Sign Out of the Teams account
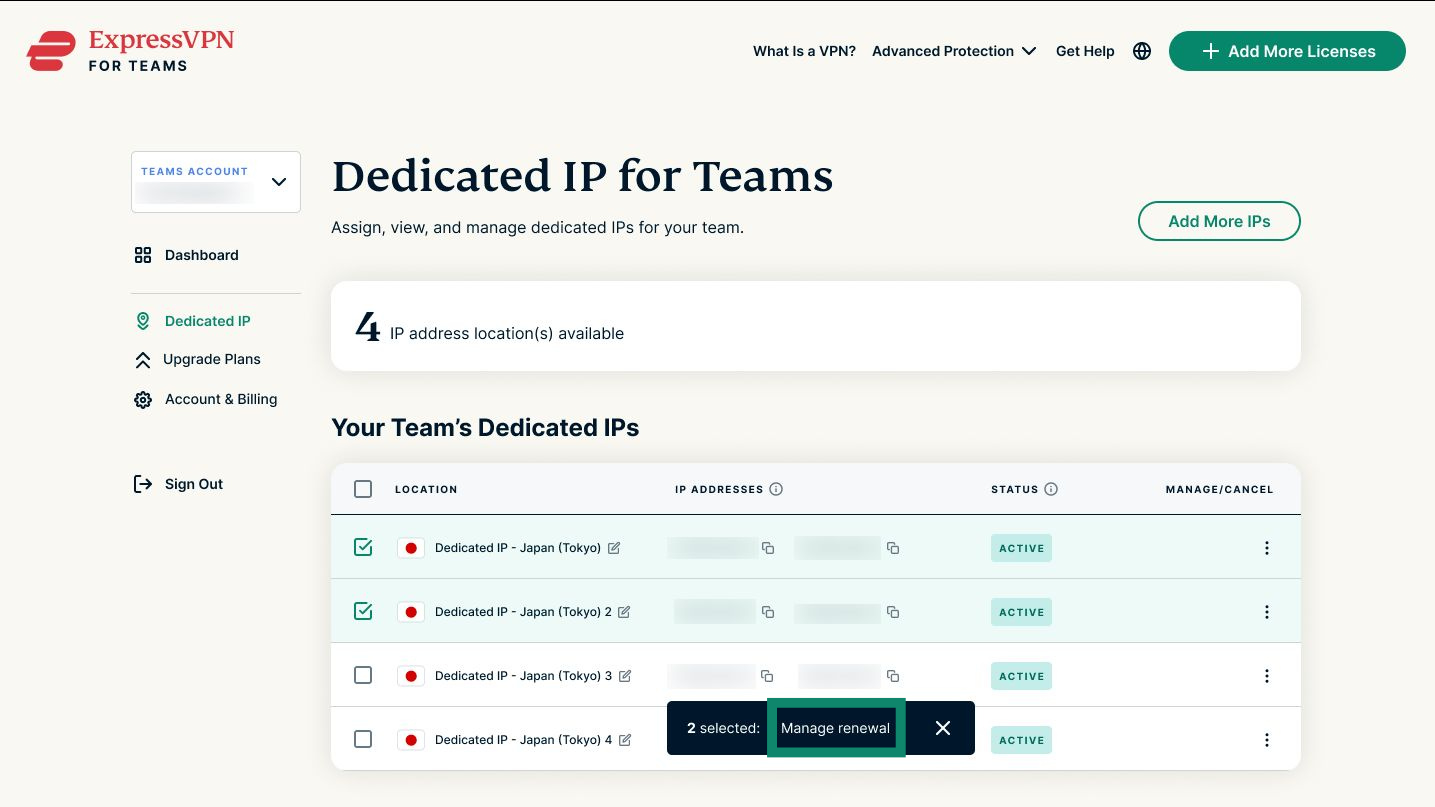Screen dimensions: 1435x807 (178, 484)
